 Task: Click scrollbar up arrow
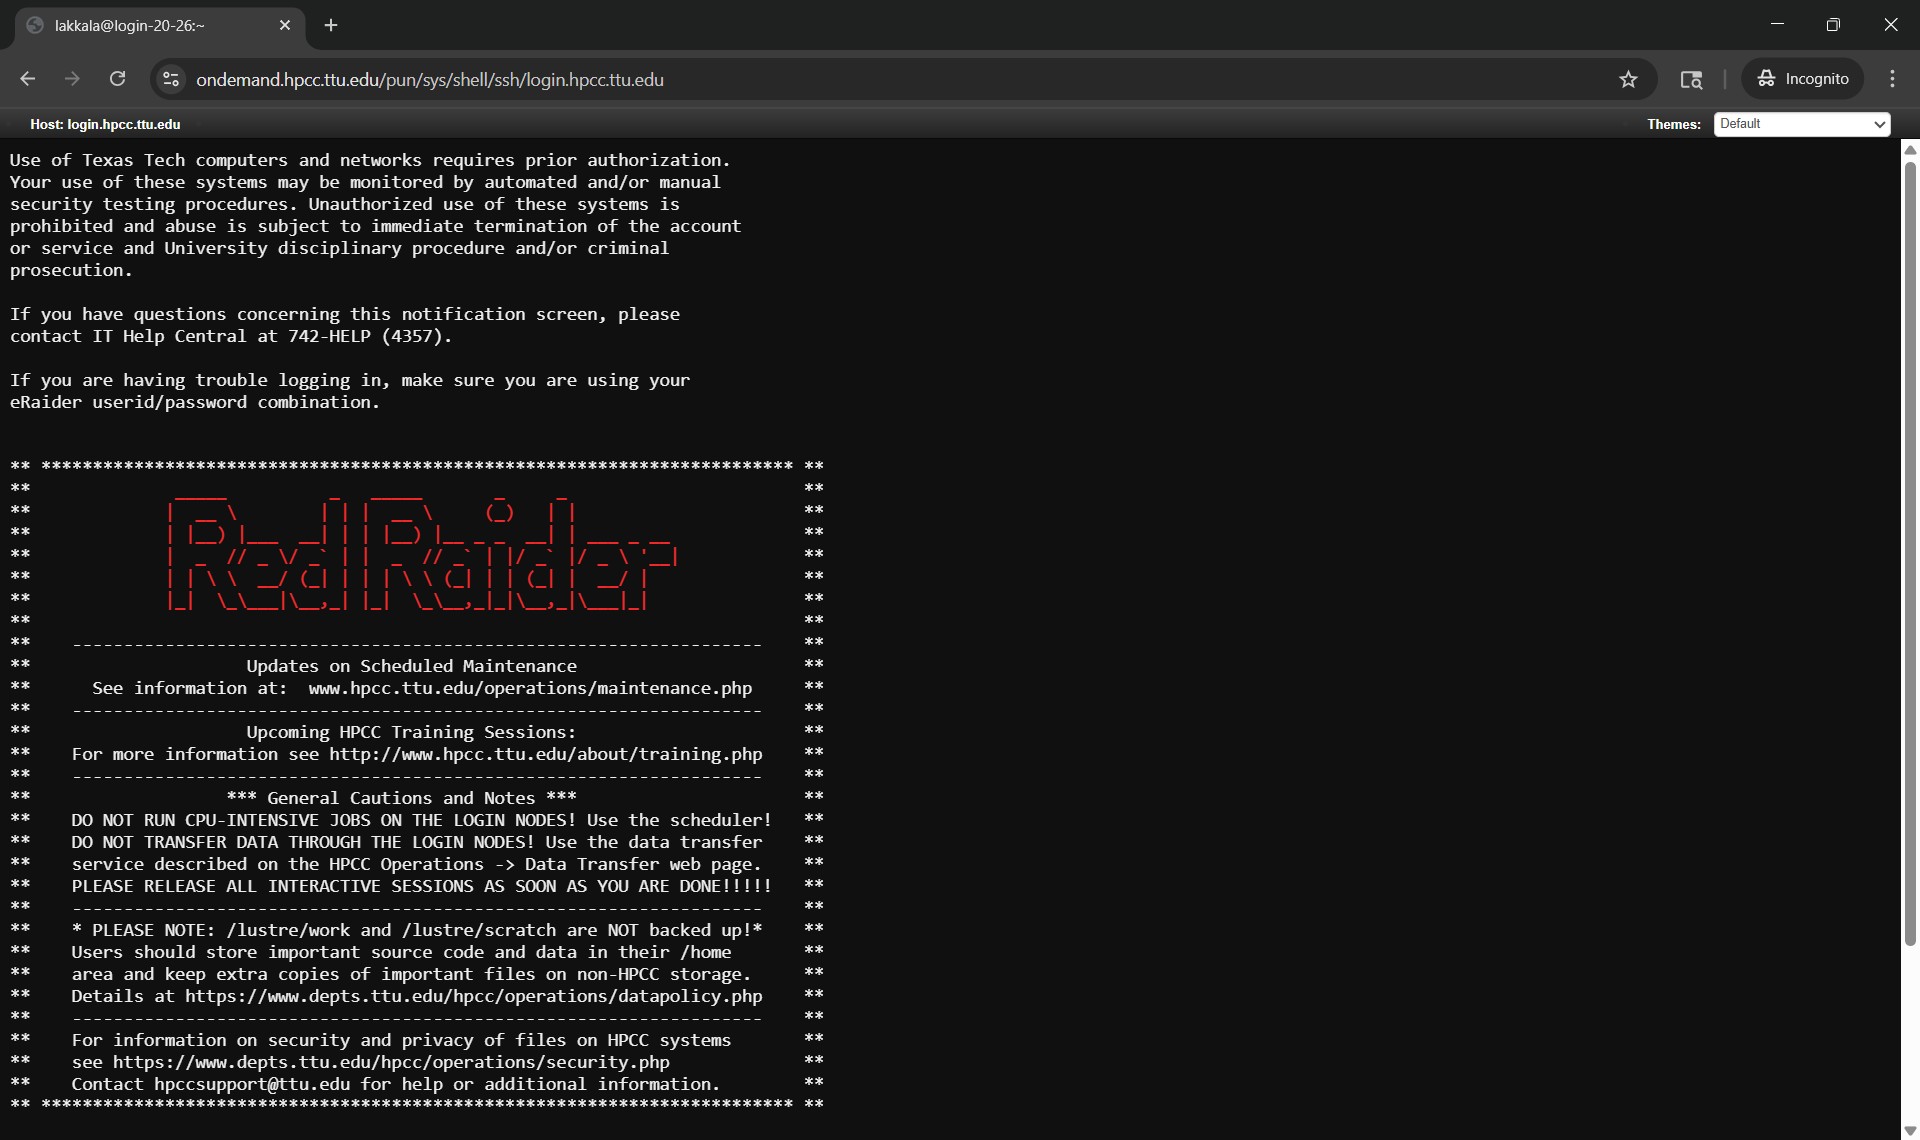[1909, 149]
